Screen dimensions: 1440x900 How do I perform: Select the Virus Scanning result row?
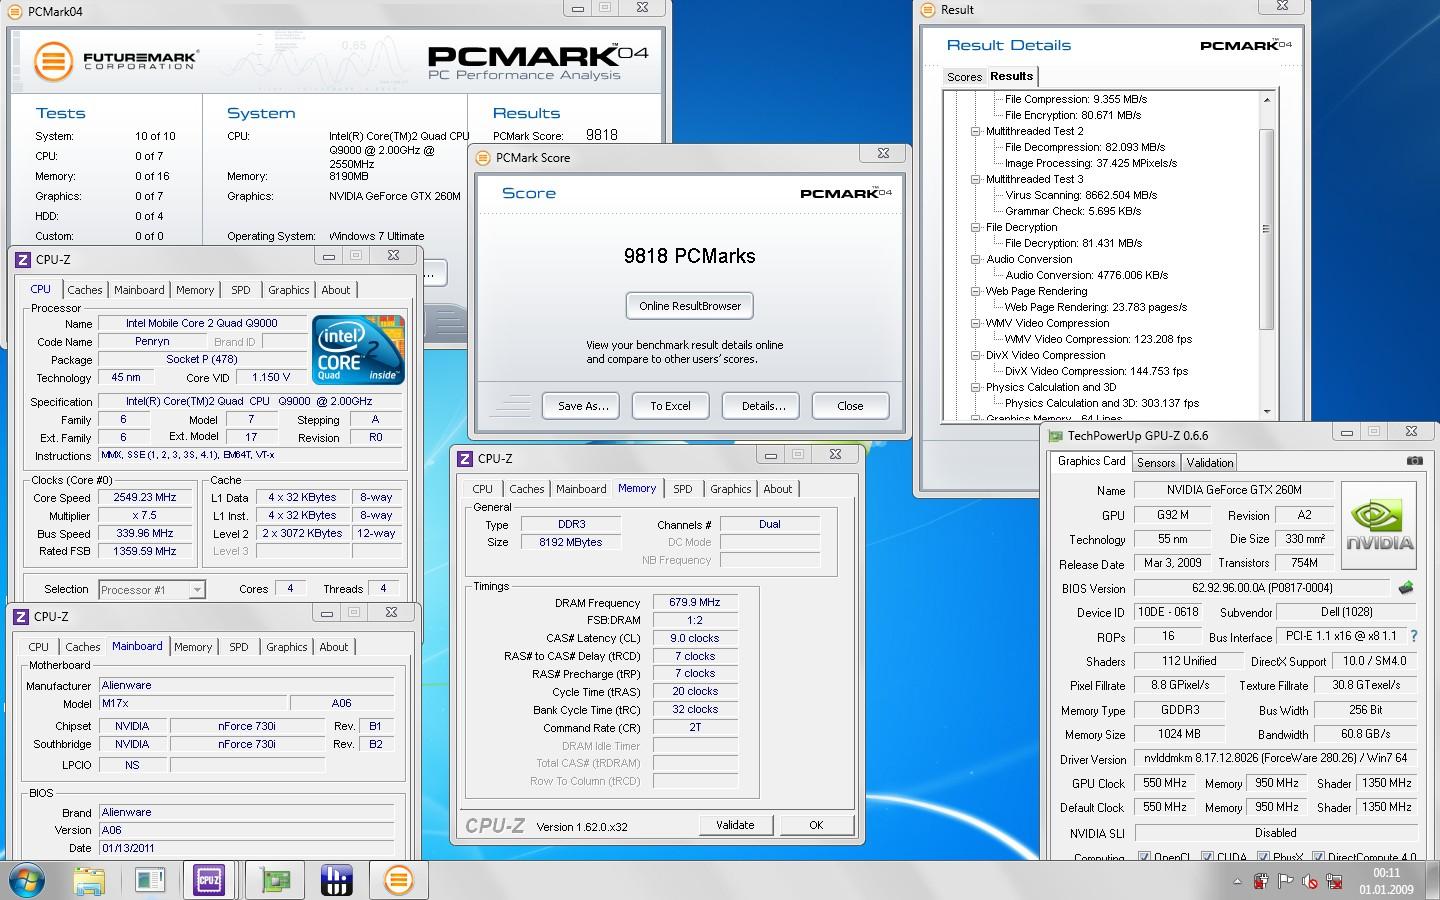pyautogui.click(x=1081, y=195)
